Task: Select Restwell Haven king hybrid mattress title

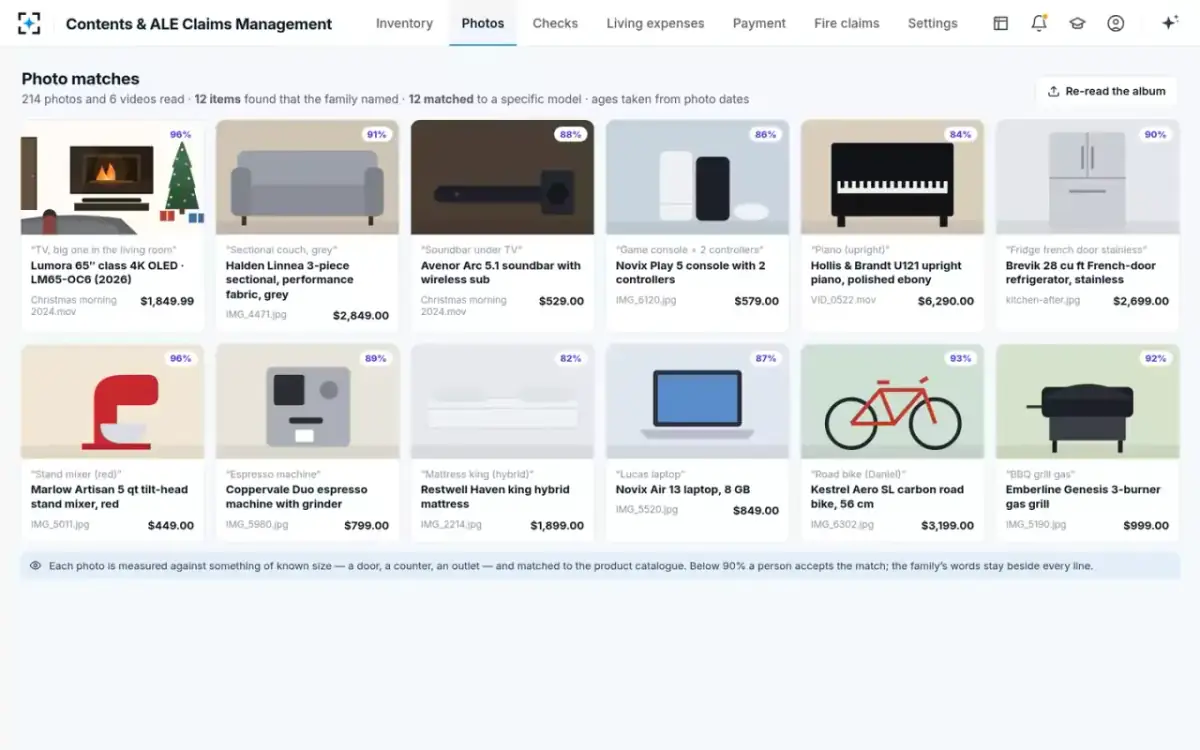Action: coord(495,497)
